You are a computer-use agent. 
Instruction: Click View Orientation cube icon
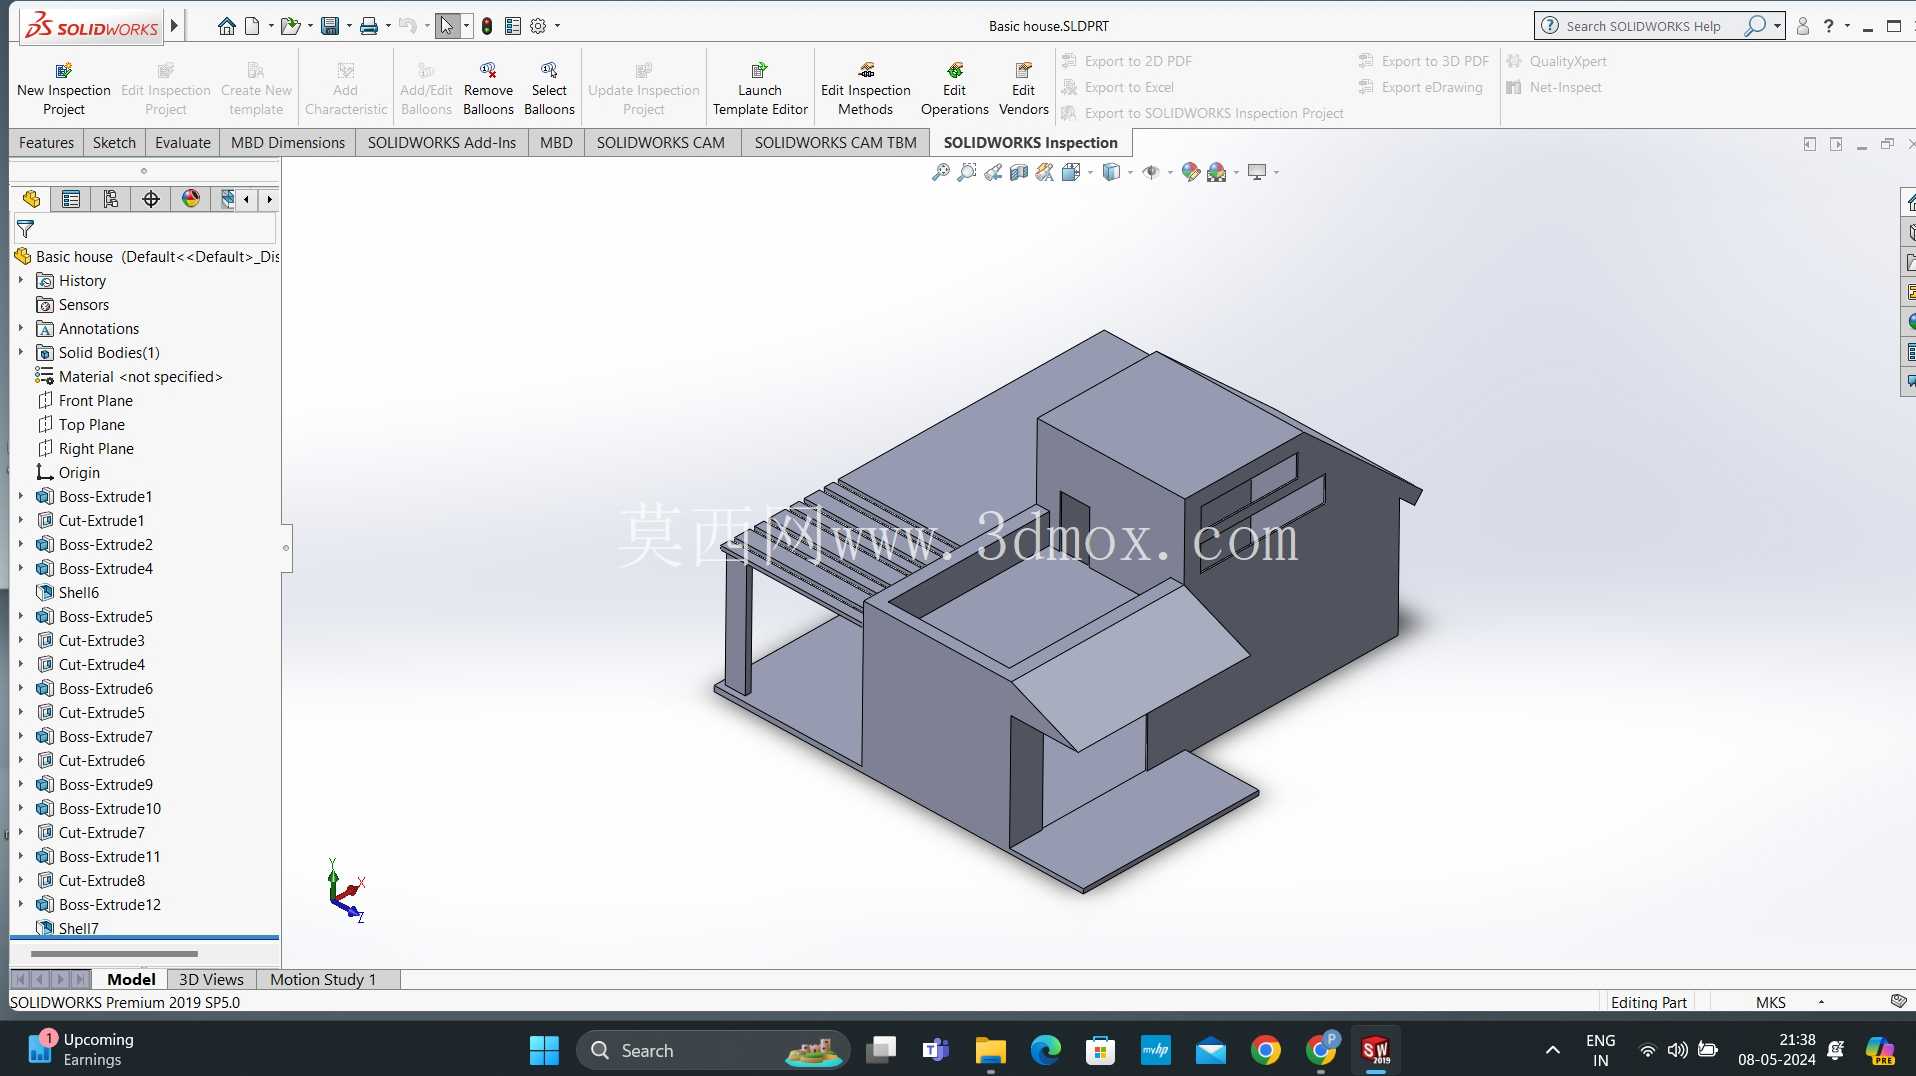[x=1071, y=172]
